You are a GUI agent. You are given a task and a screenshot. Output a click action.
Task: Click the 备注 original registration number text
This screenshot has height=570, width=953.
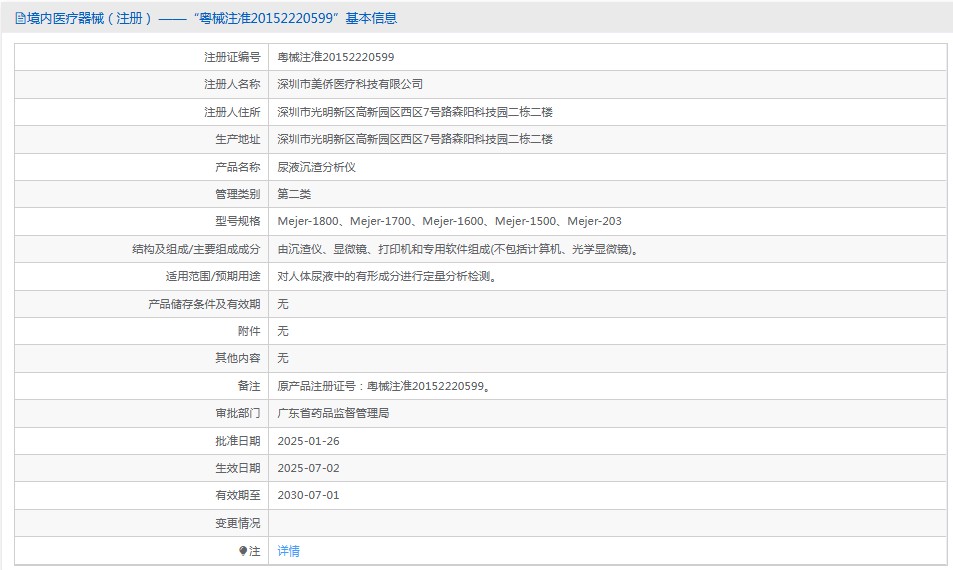pyautogui.click(x=384, y=386)
